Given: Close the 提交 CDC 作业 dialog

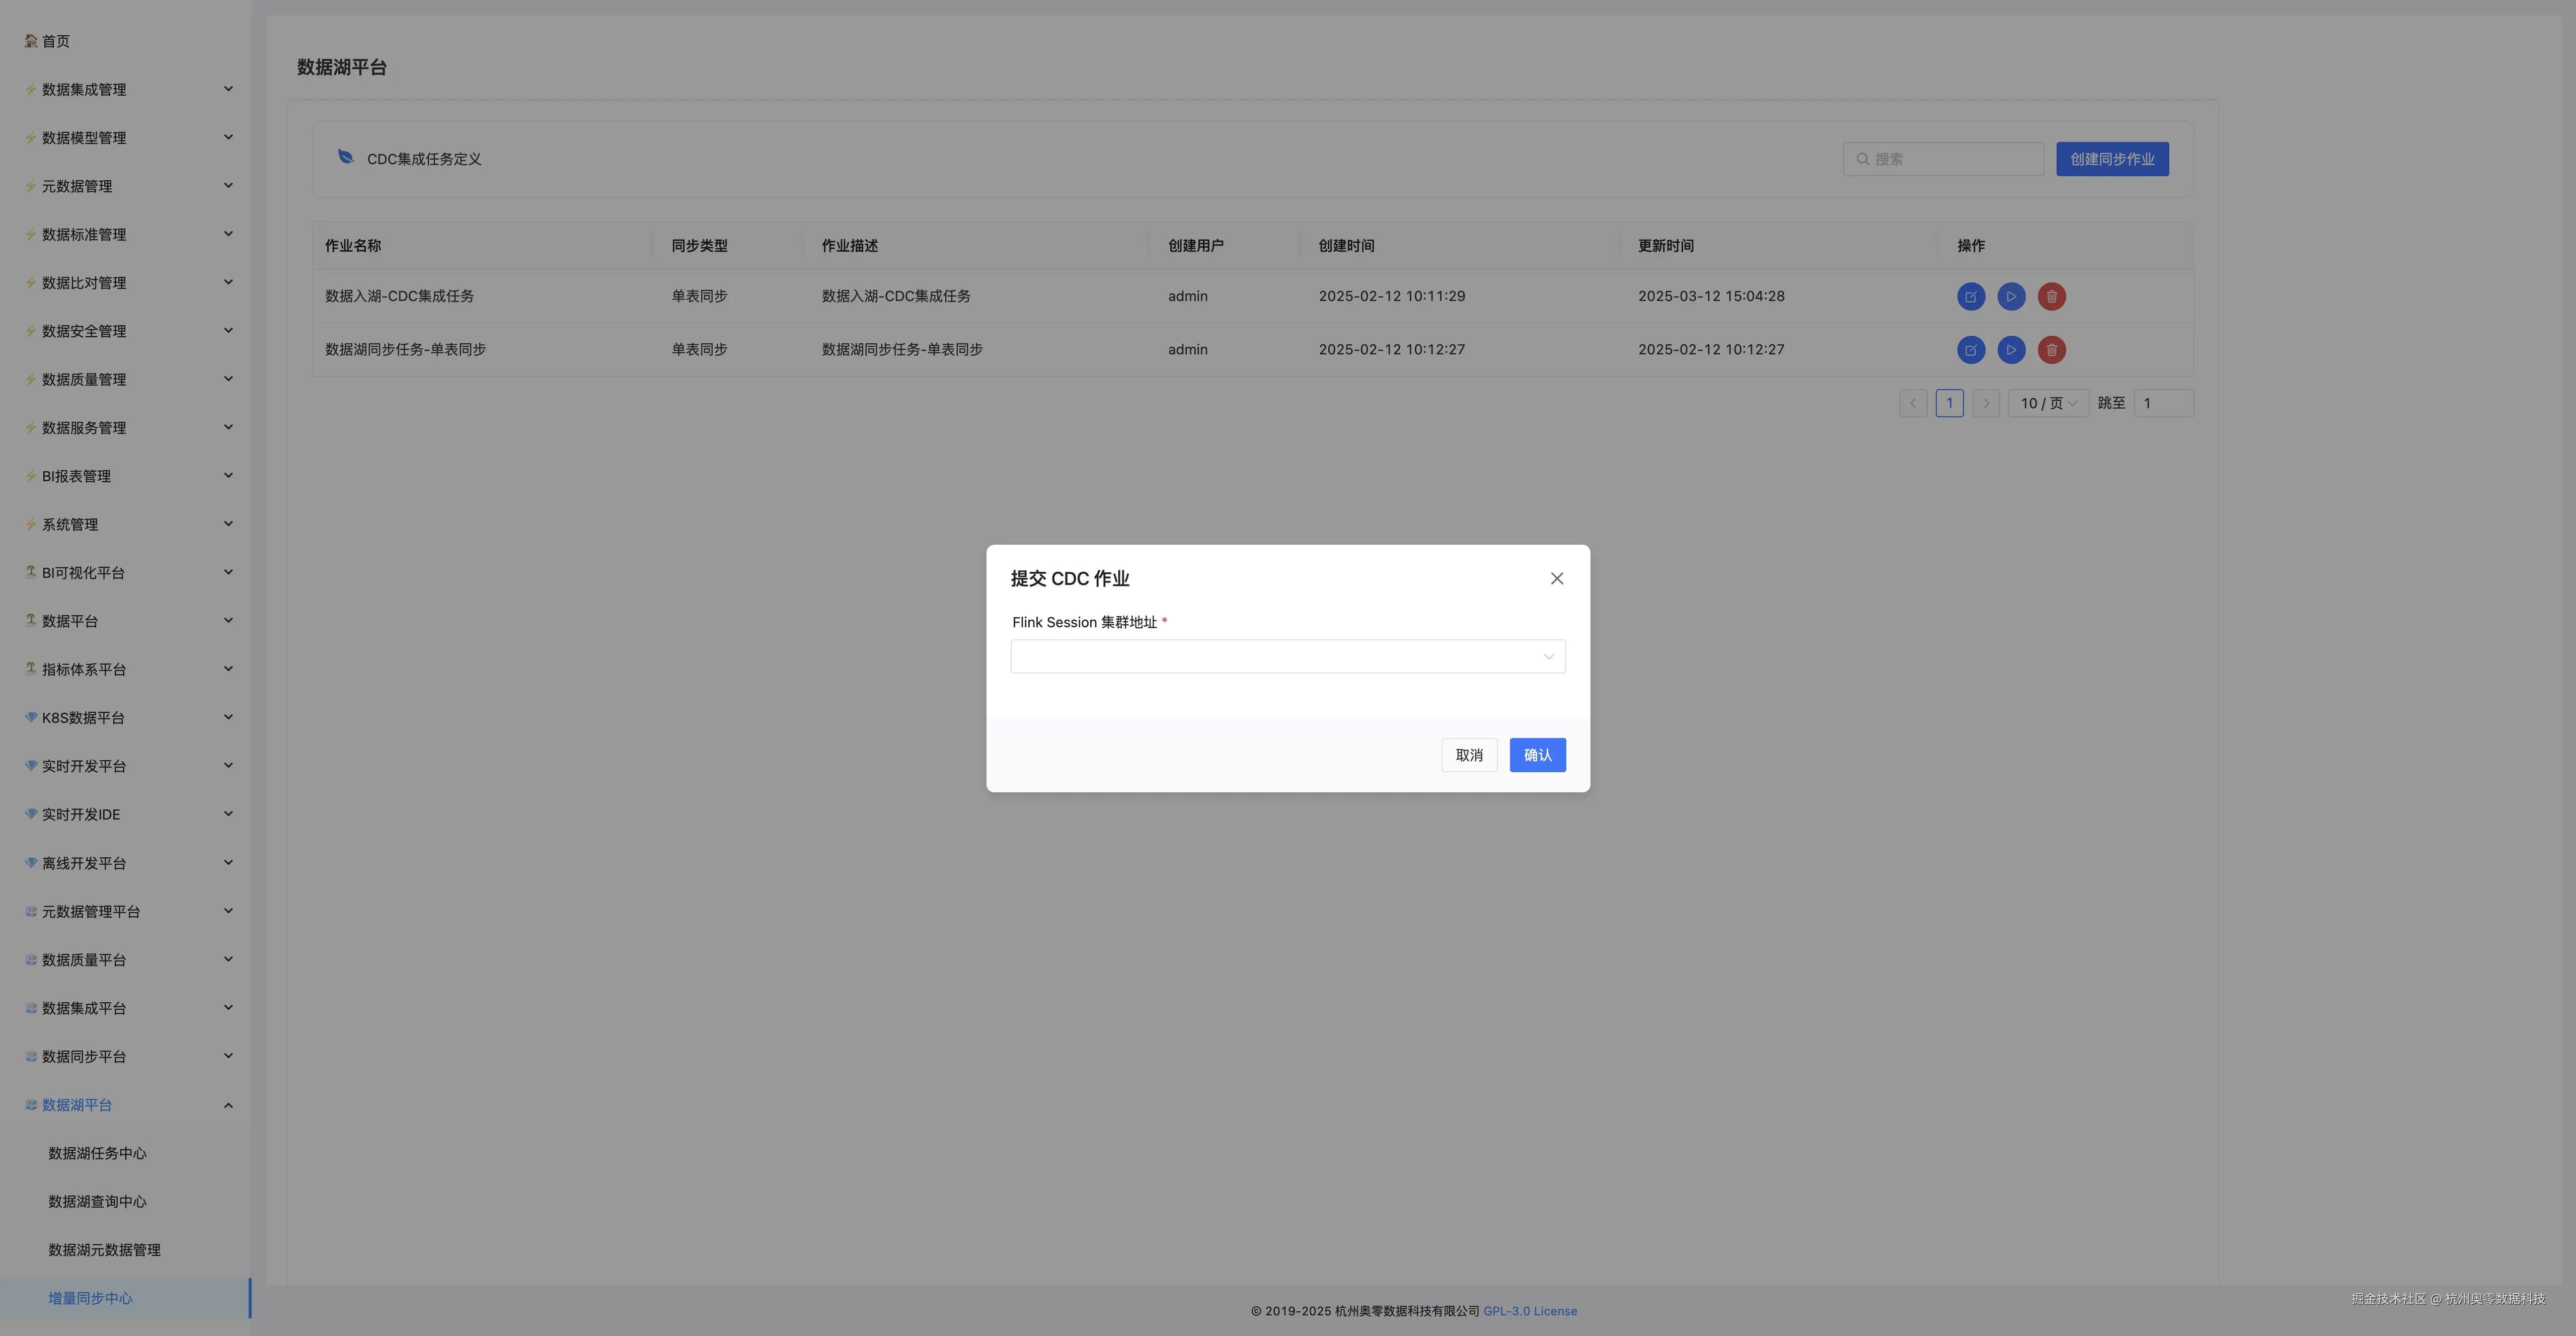Looking at the screenshot, I should click(1556, 578).
